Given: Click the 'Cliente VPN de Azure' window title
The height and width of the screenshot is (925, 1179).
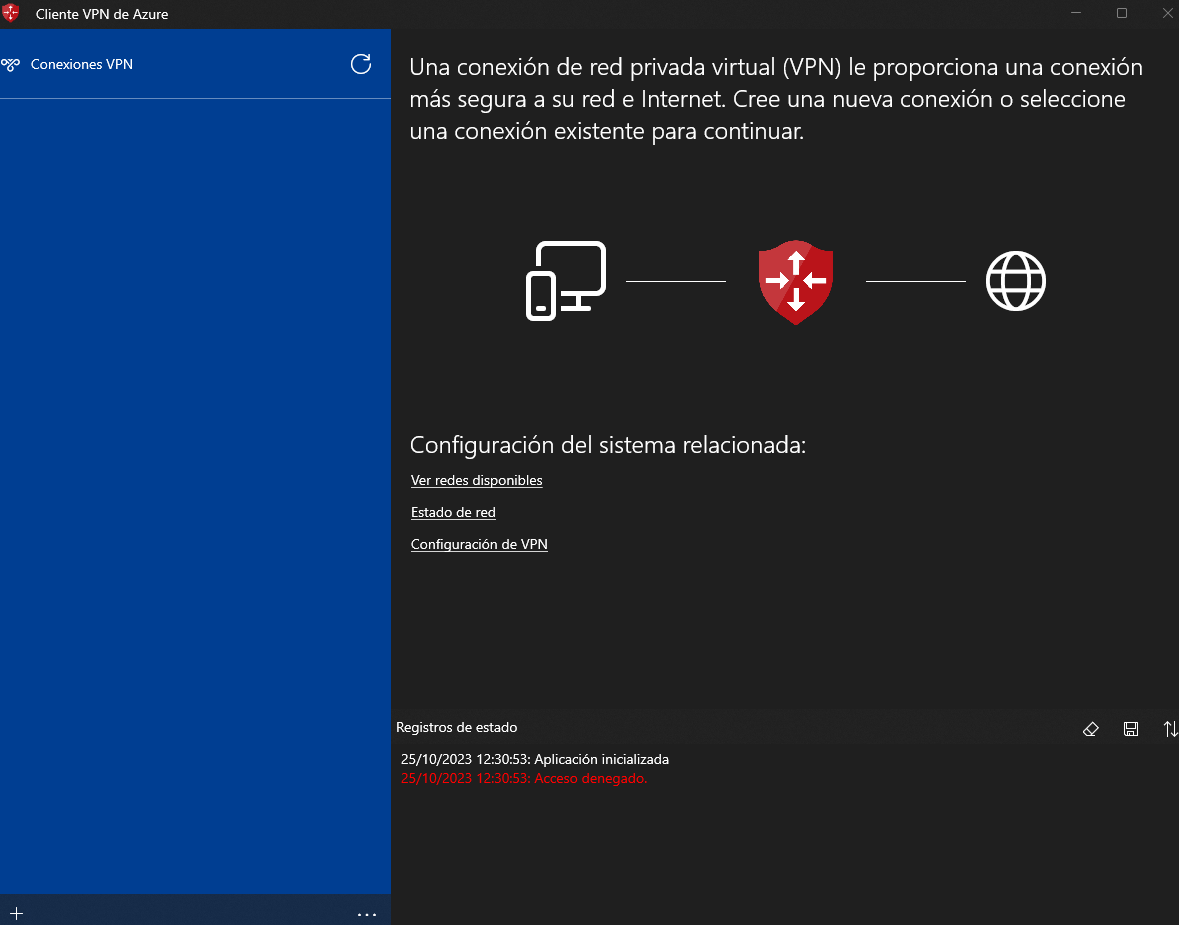Looking at the screenshot, I should tap(102, 14).
